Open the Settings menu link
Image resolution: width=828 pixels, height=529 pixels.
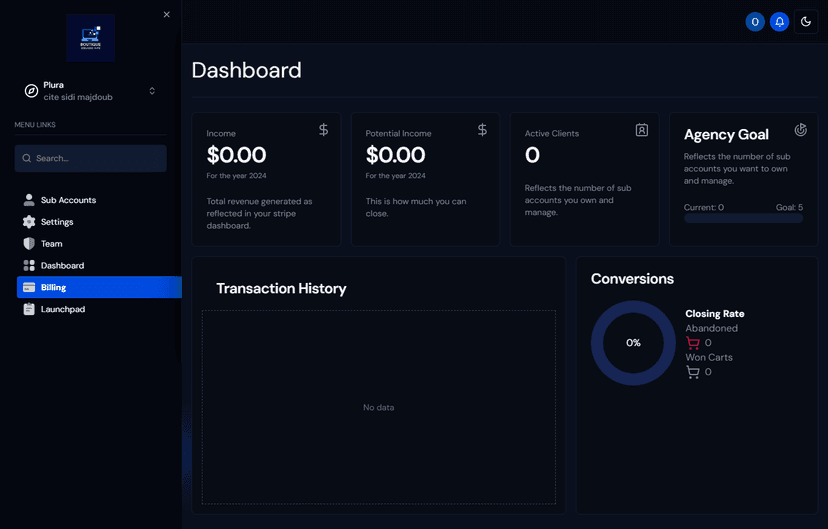tap(99, 222)
